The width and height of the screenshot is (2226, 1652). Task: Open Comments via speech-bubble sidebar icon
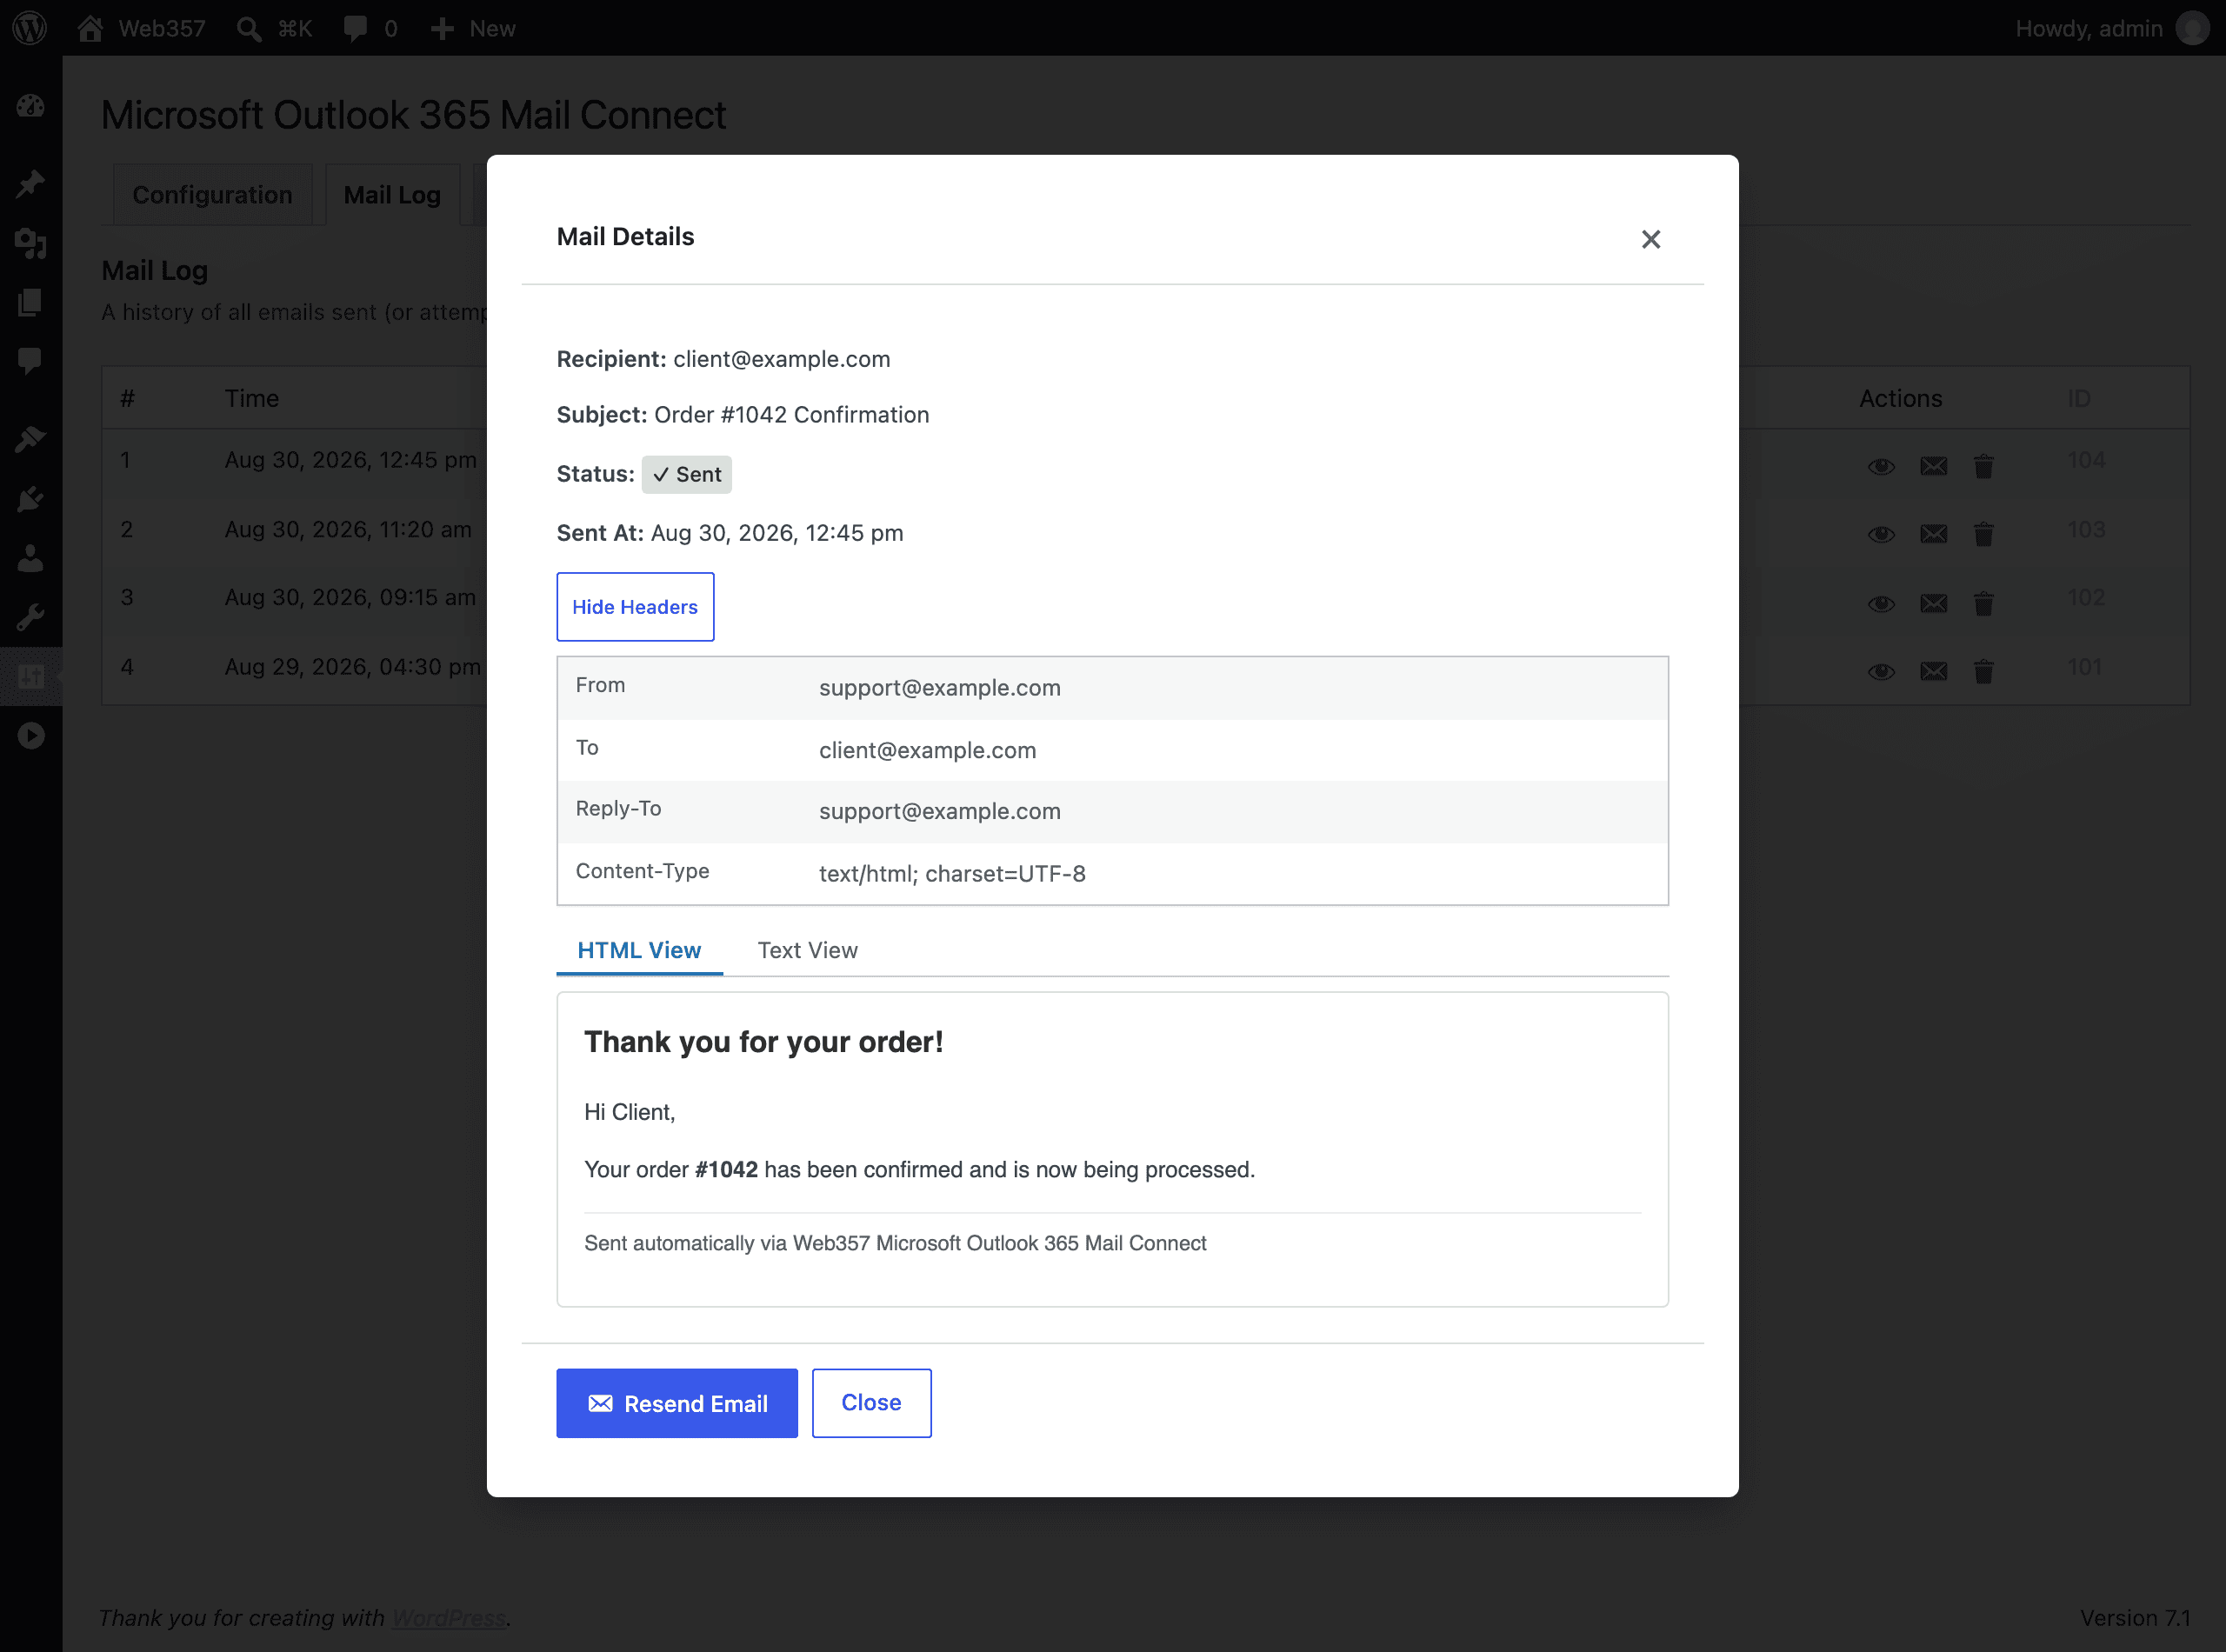pyautogui.click(x=31, y=361)
